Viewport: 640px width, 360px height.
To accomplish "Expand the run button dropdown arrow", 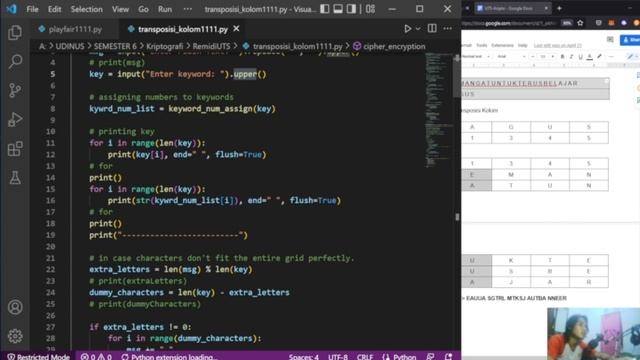I will [x=418, y=29].
